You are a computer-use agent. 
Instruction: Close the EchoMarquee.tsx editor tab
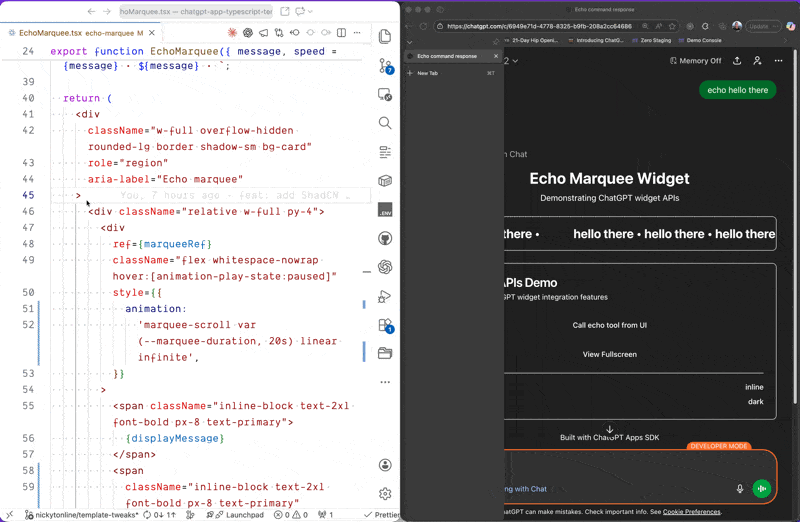(152, 33)
